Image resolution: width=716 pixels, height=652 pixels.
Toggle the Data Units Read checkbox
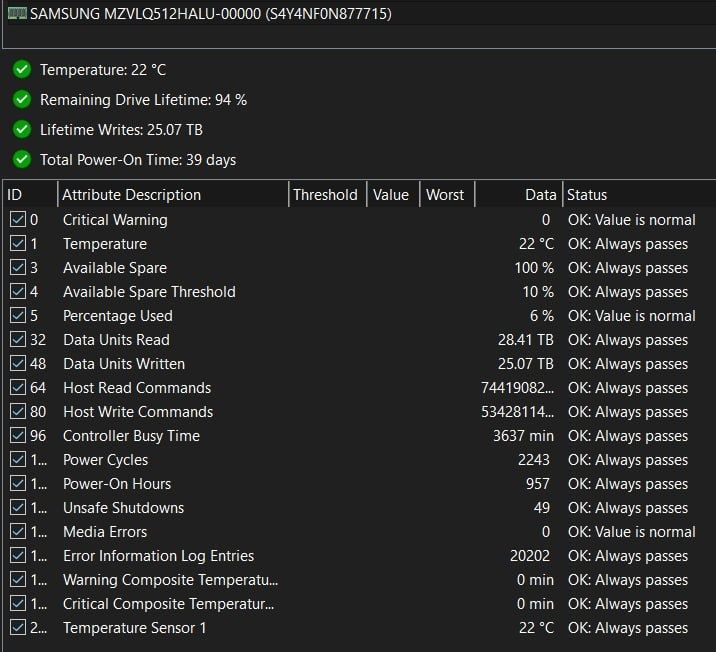point(18,339)
